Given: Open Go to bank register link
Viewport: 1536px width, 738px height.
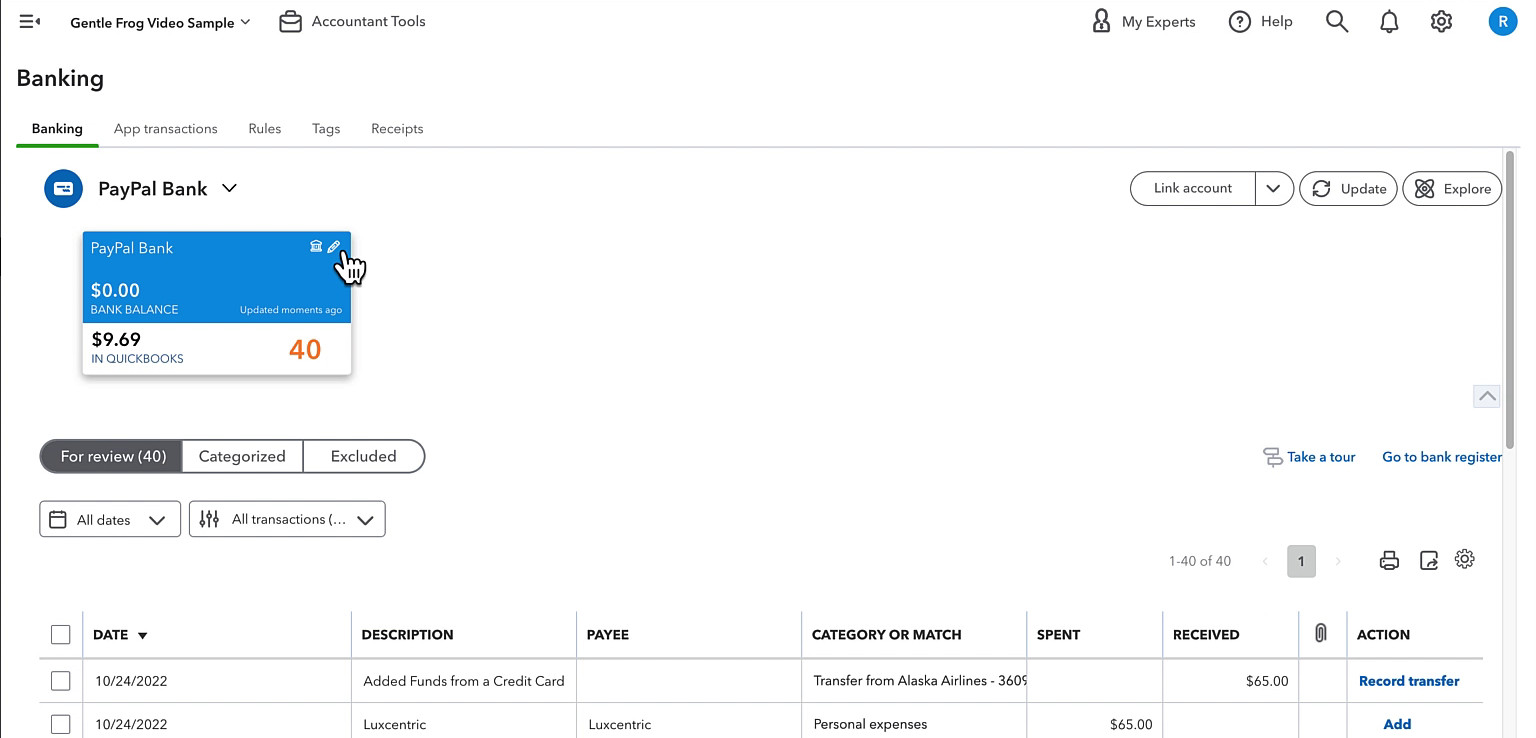Looking at the screenshot, I should 1442,457.
